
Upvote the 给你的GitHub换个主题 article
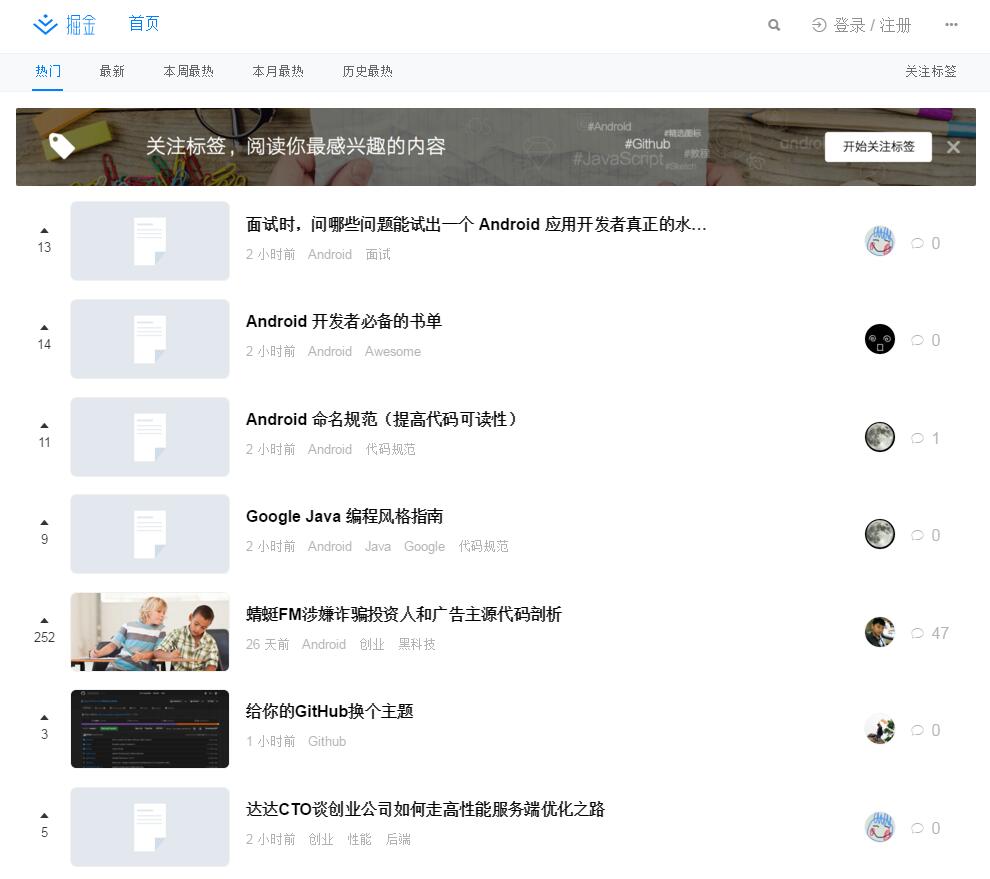click(x=44, y=718)
